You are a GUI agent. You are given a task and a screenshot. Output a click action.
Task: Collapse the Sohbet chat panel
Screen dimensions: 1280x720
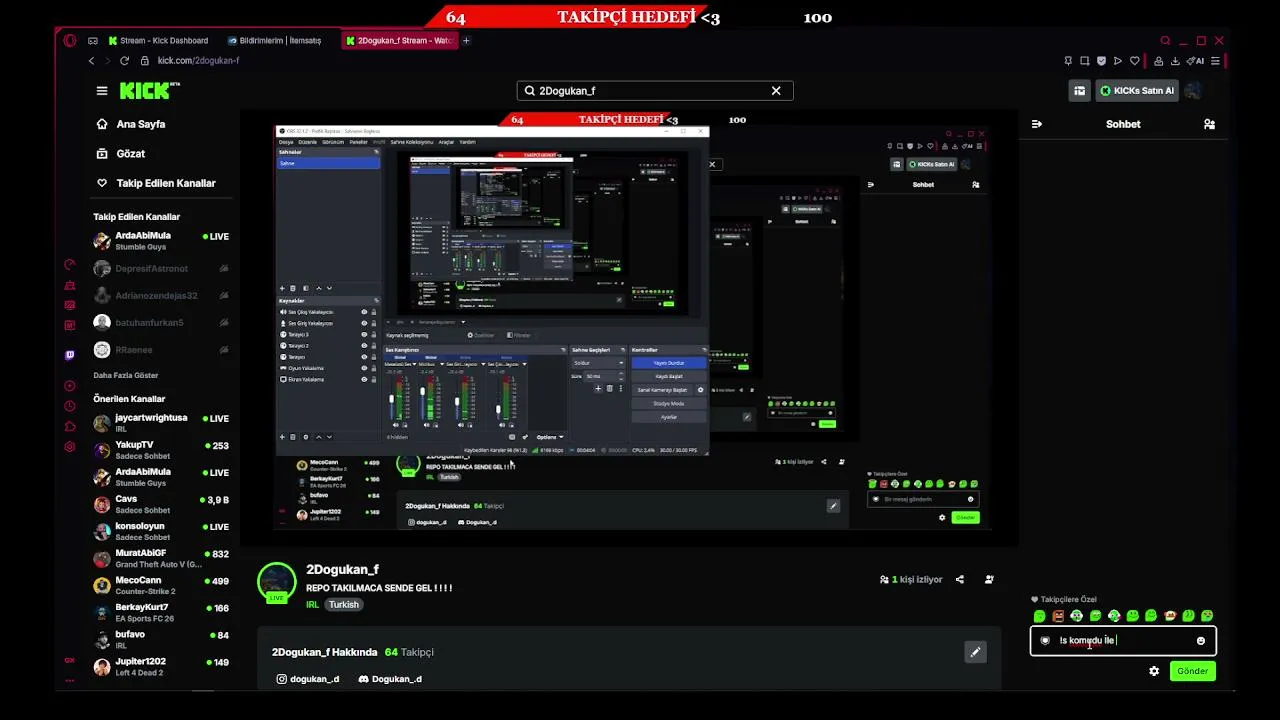coord(1037,124)
